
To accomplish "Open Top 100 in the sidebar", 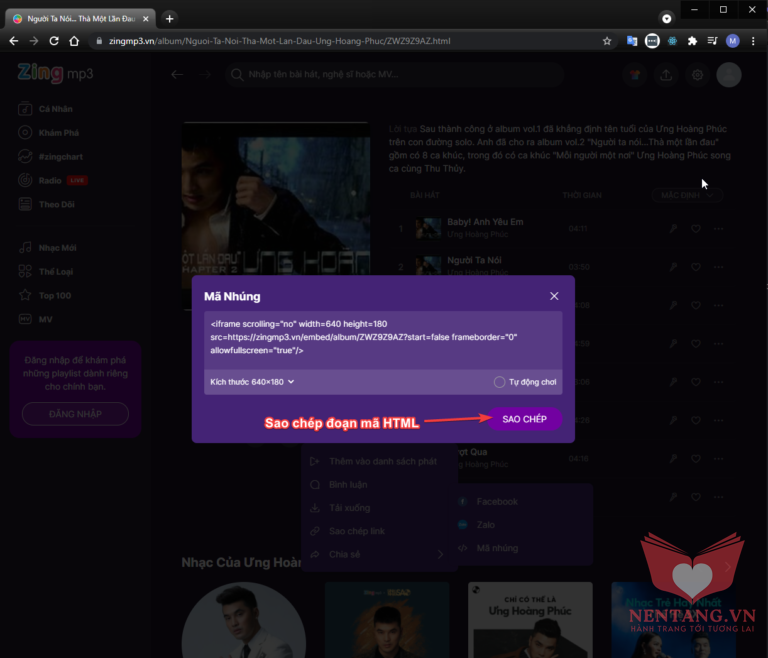I will pos(54,295).
